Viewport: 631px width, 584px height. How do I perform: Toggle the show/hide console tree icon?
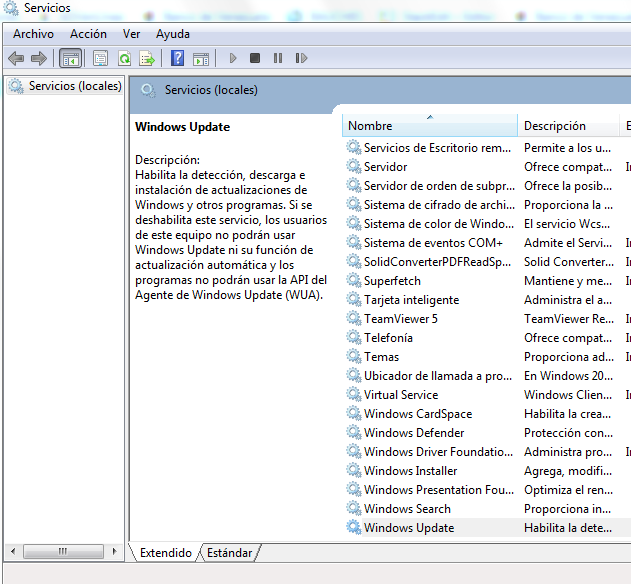pyautogui.click(x=71, y=58)
